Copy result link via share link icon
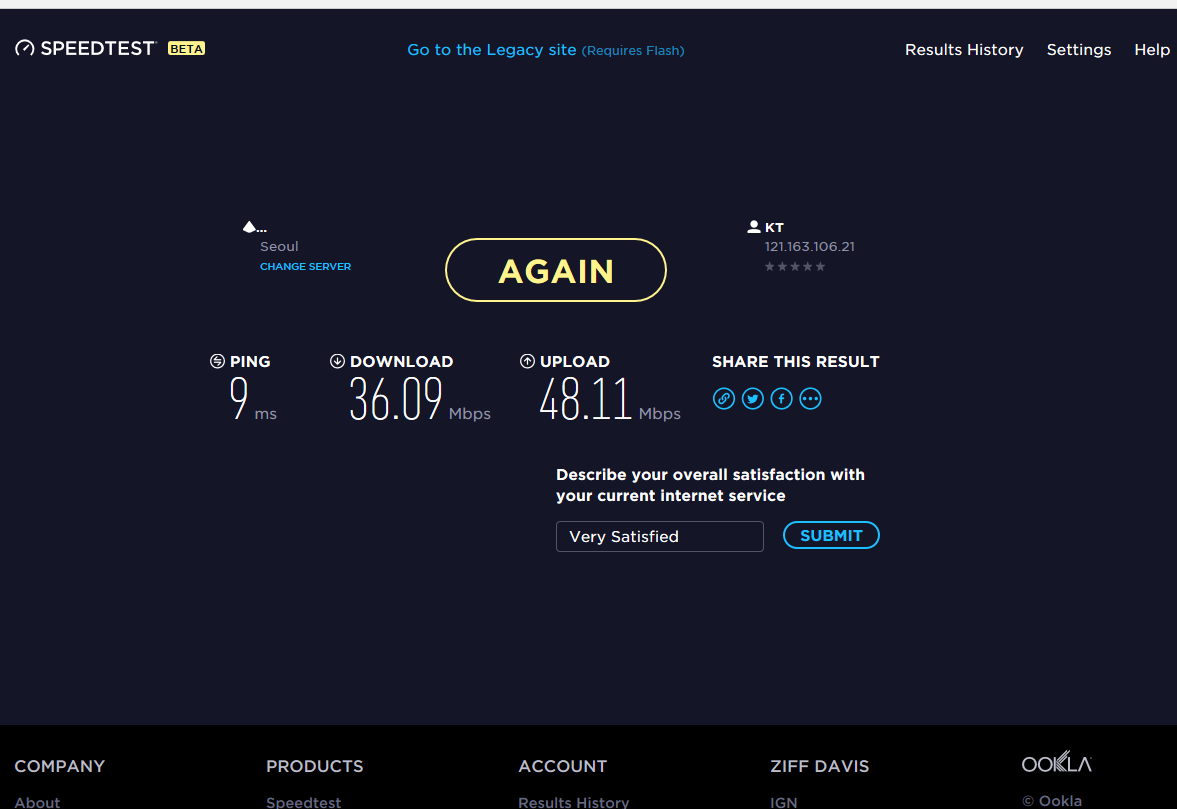The image size is (1177, 809). [x=724, y=399]
